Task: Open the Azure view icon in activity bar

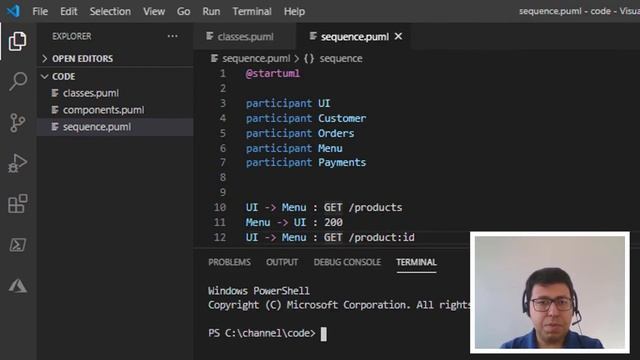Action: [x=18, y=286]
